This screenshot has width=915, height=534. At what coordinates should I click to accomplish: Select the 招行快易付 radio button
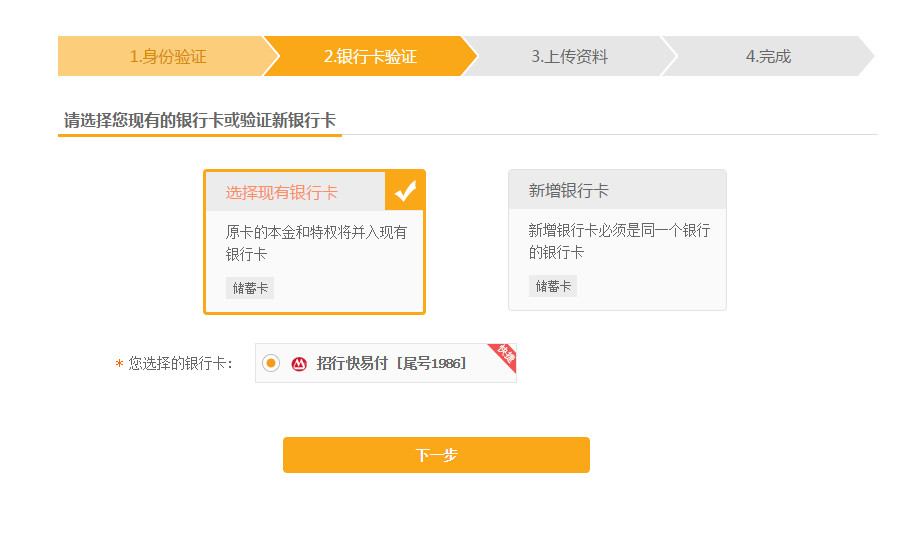coord(271,363)
